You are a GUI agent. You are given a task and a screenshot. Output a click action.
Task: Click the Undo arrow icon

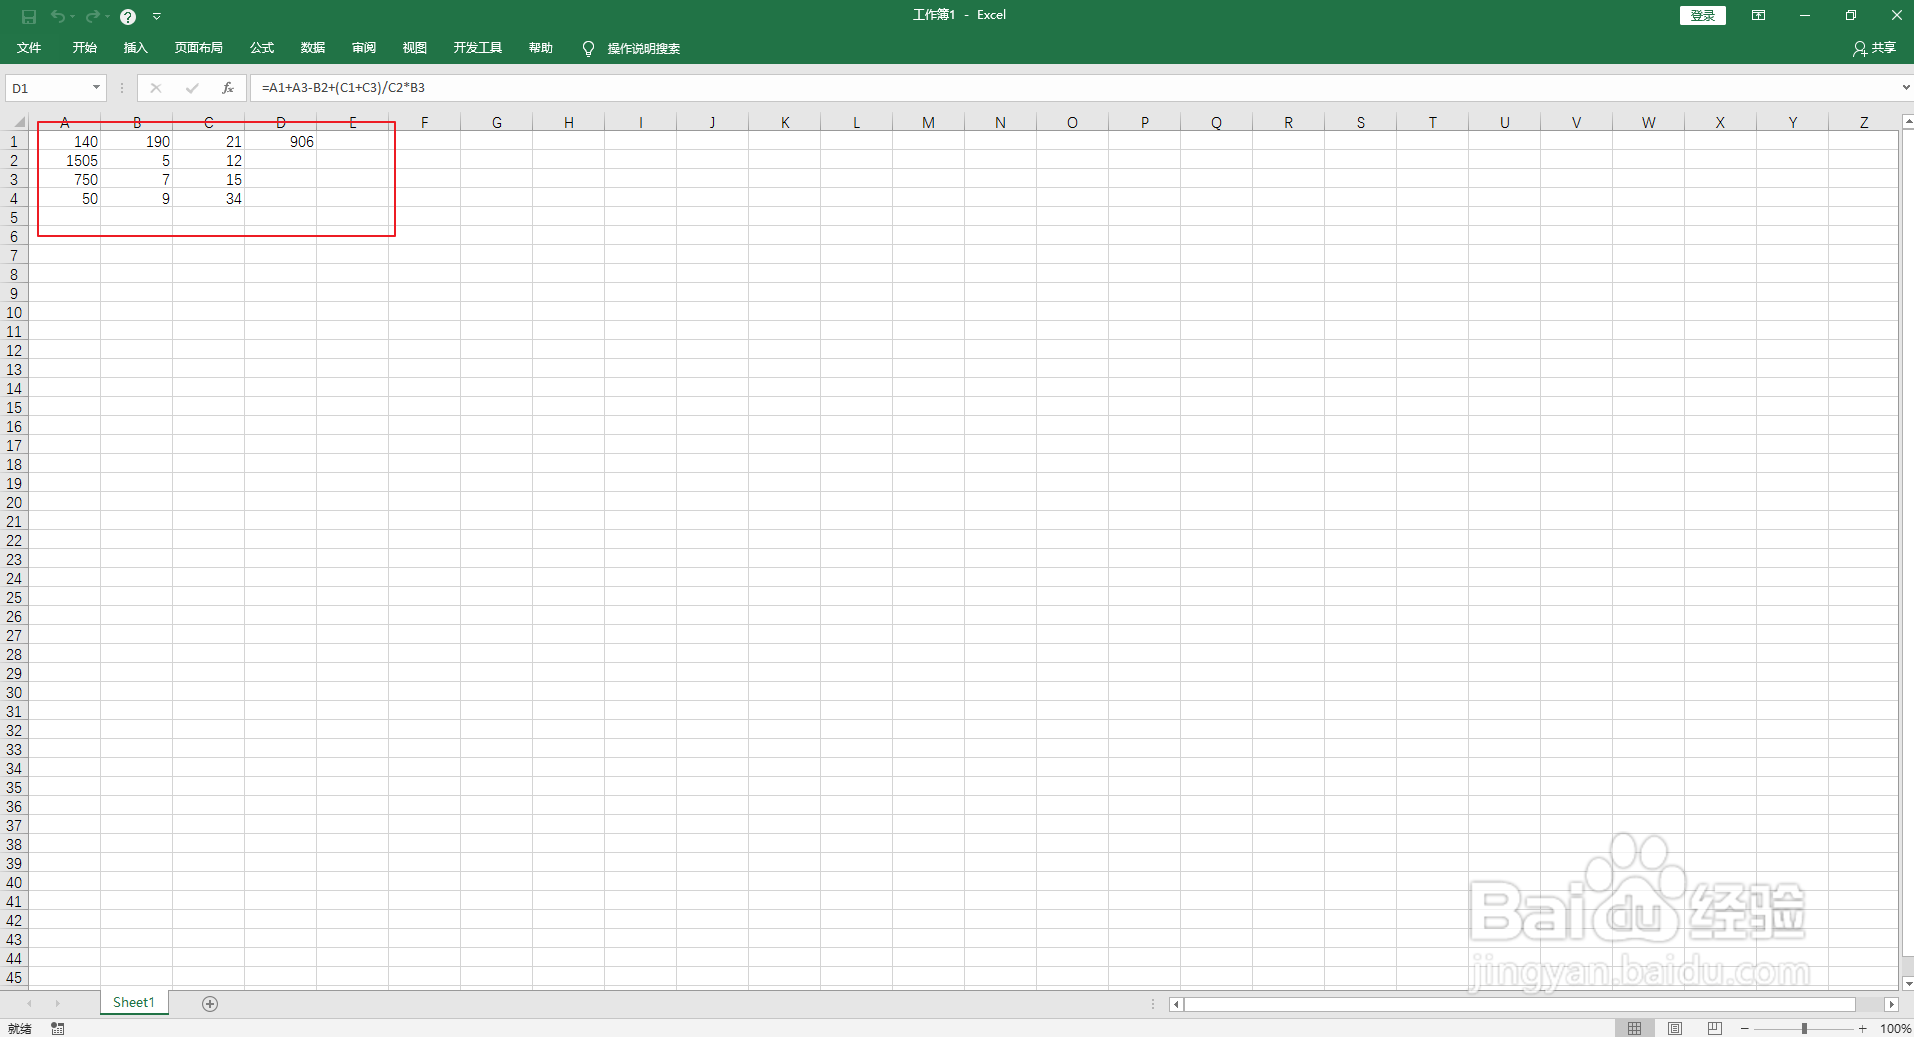[58, 16]
